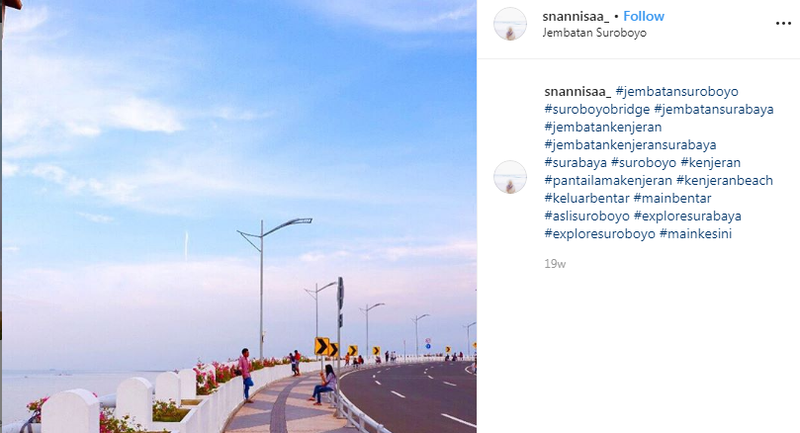Image resolution: width=800 pixels, height=433 pixels.
Task: Open the #kenjeran hashtag
Action: coord(711,163)
